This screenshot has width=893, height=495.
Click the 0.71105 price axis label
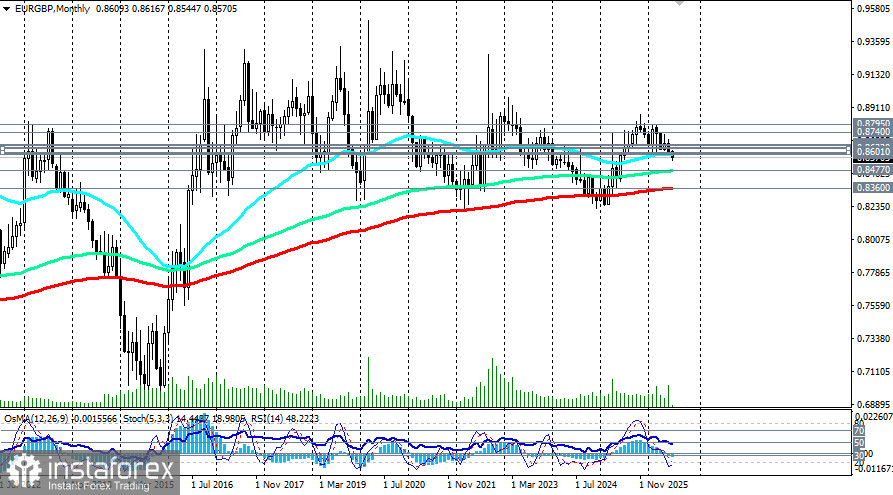coord(873,372)
